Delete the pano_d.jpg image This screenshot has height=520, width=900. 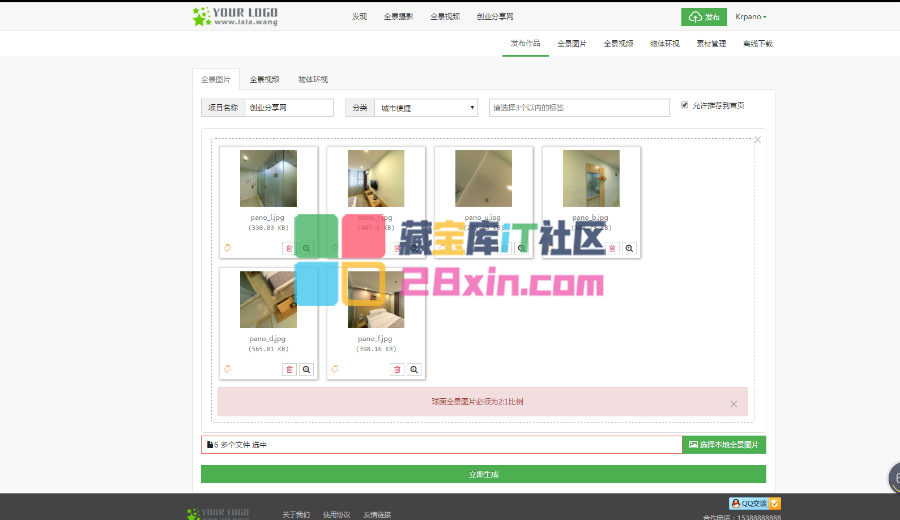pos(289,369)
